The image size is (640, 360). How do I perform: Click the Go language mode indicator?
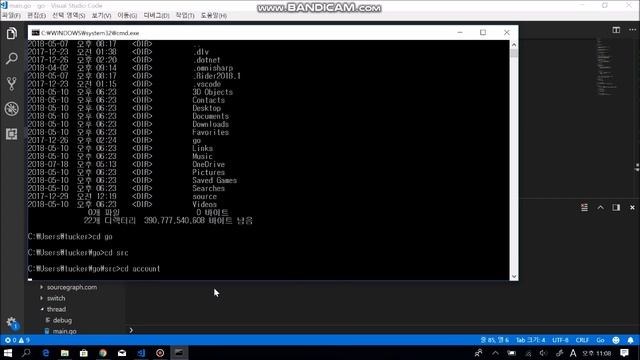pos(600,340)
